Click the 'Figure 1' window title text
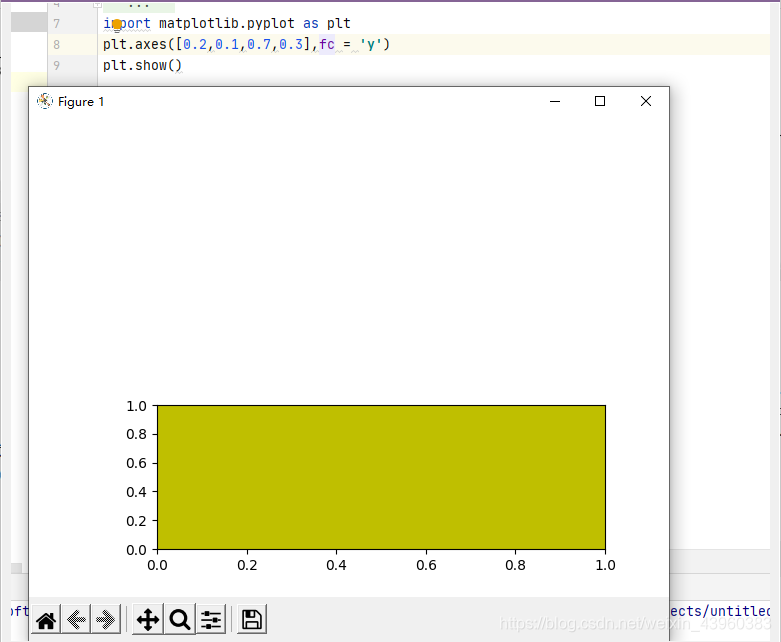781x642 pixels. click(81, 102)
